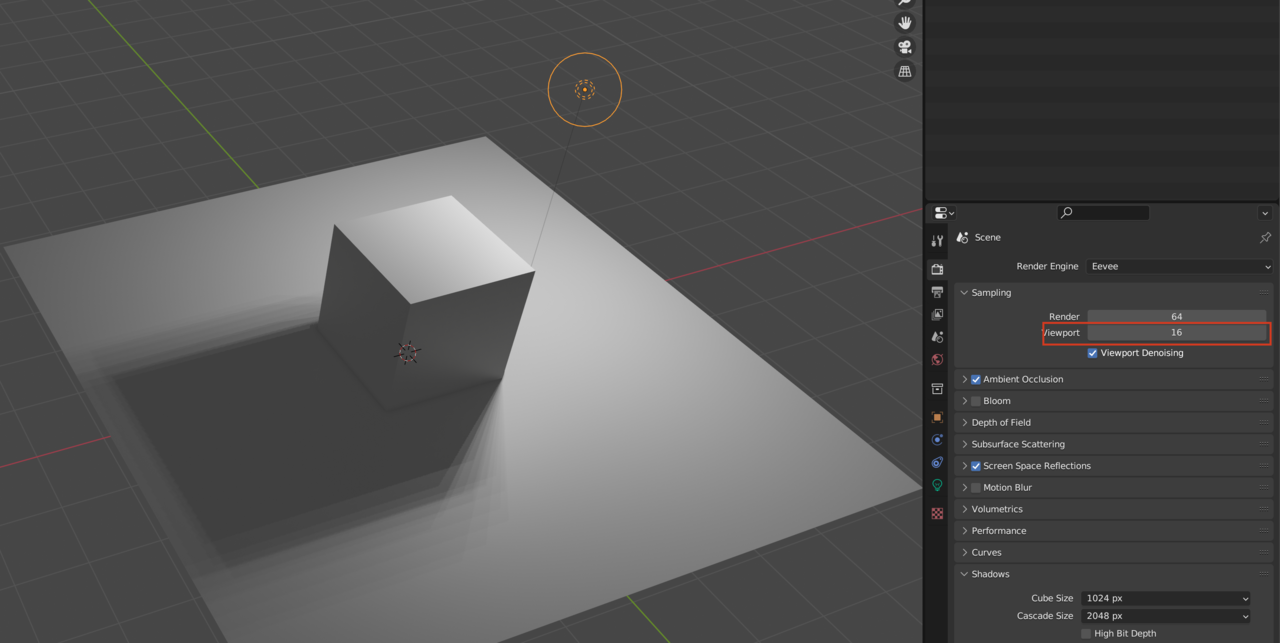Click the pan view hand icon

[905, 22]
